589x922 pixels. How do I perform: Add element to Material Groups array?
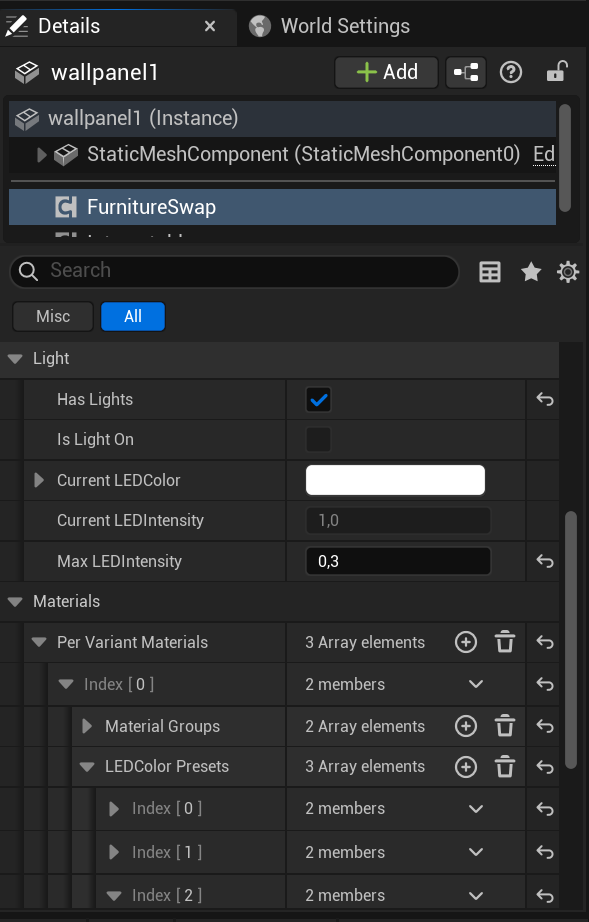(x=466, y=726)
